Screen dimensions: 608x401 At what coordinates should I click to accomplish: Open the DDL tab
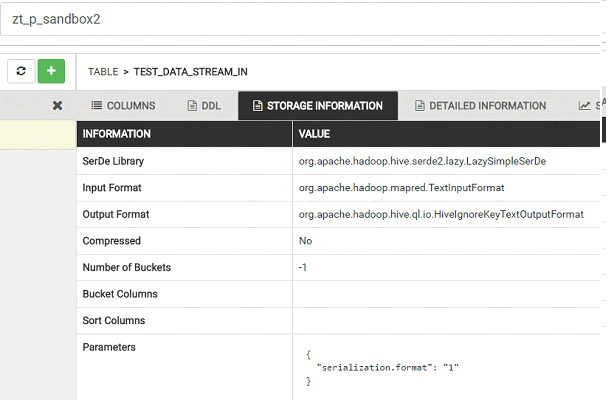211,106
